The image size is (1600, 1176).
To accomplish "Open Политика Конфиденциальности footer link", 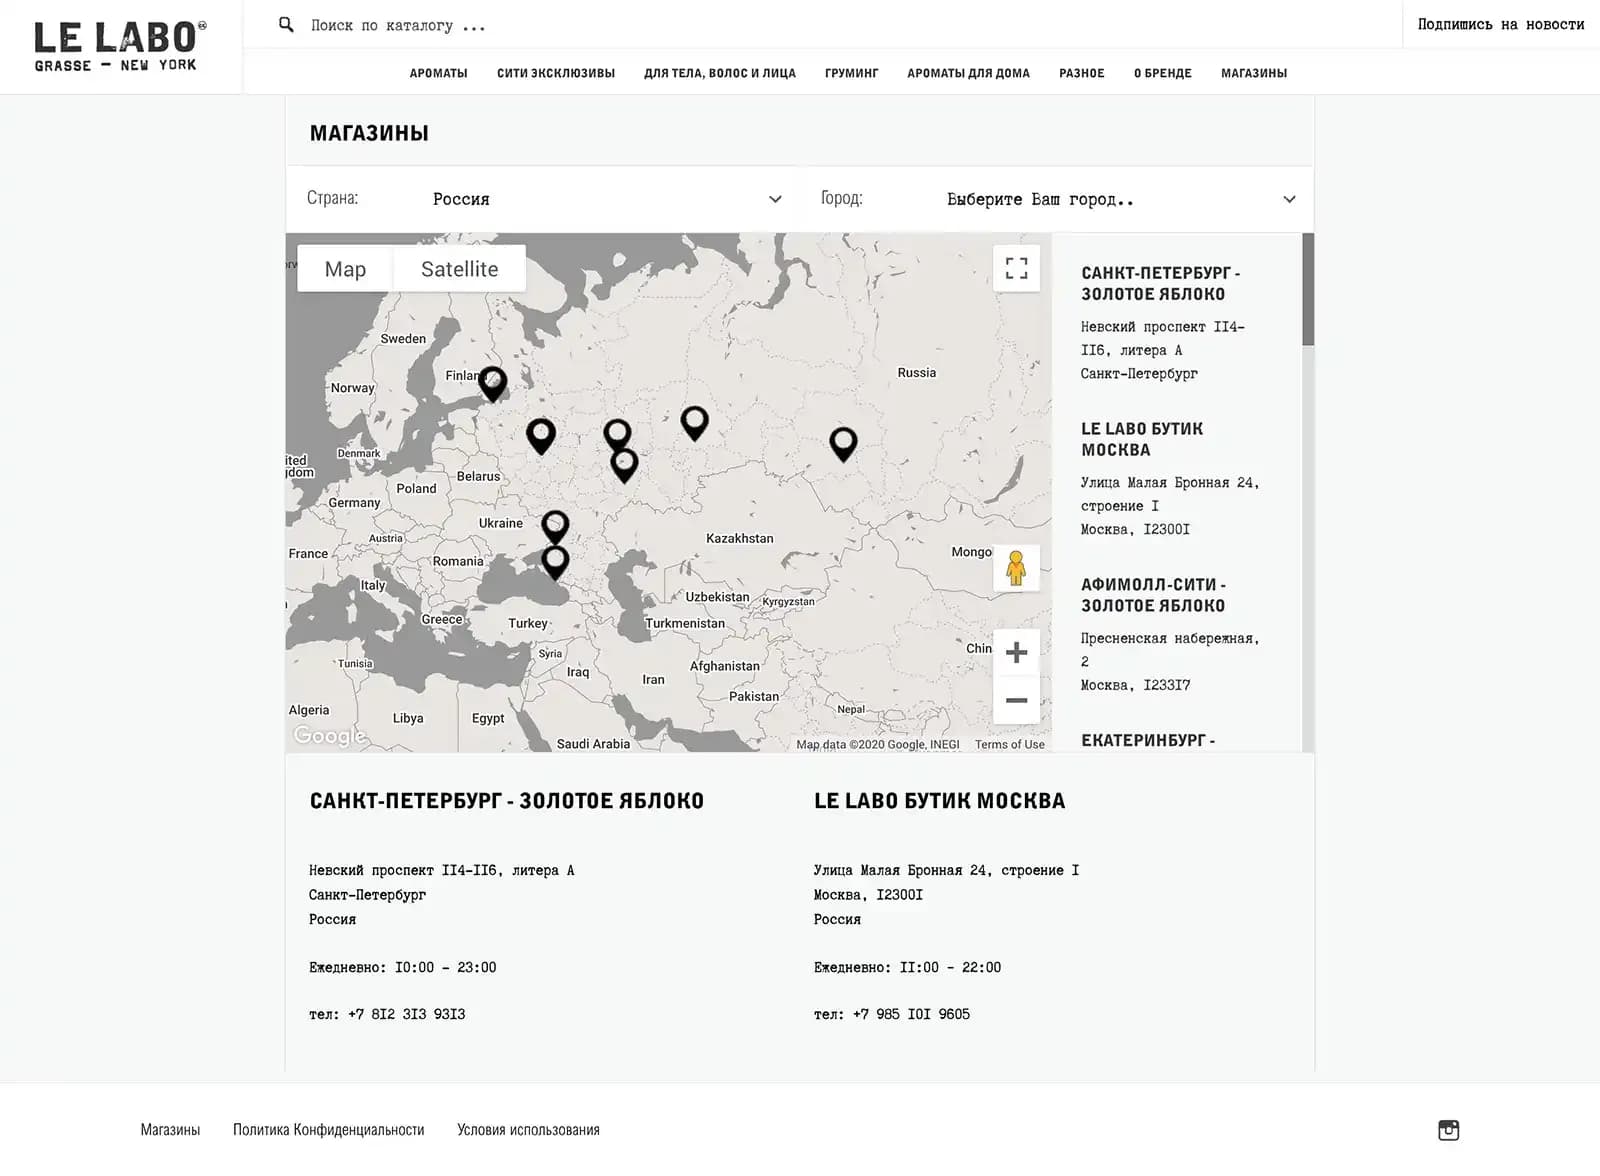I will (328, 1130).
